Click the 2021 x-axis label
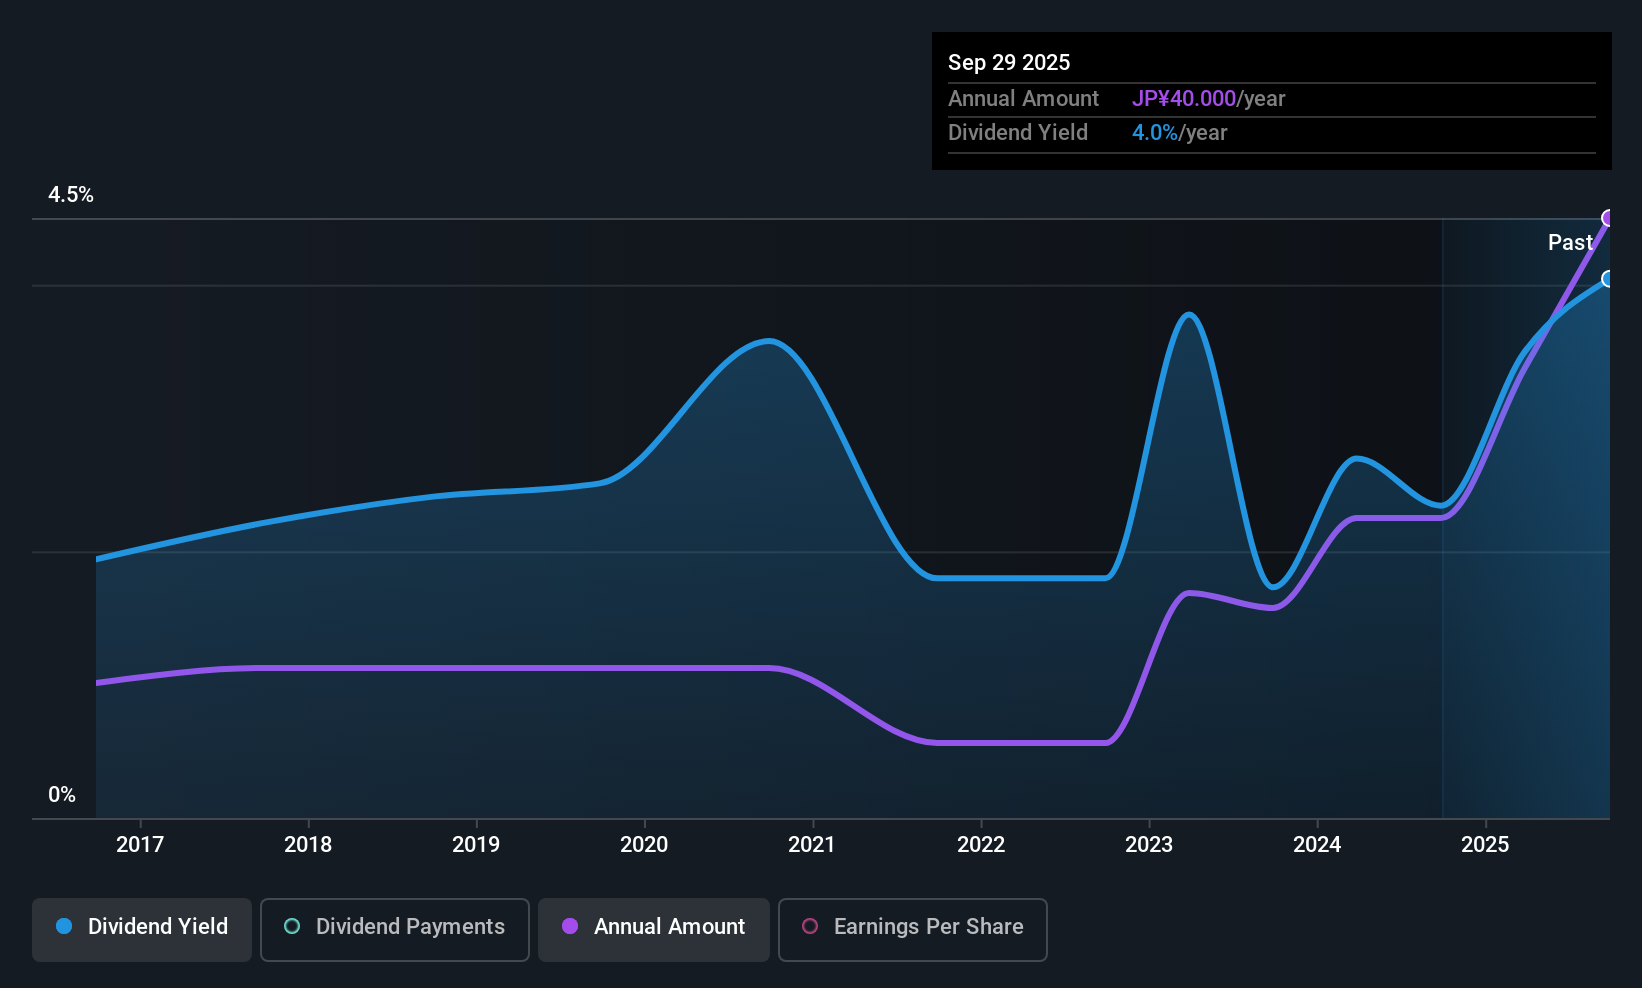This screenshot has width=1642, height=988. tap(812, 844)
